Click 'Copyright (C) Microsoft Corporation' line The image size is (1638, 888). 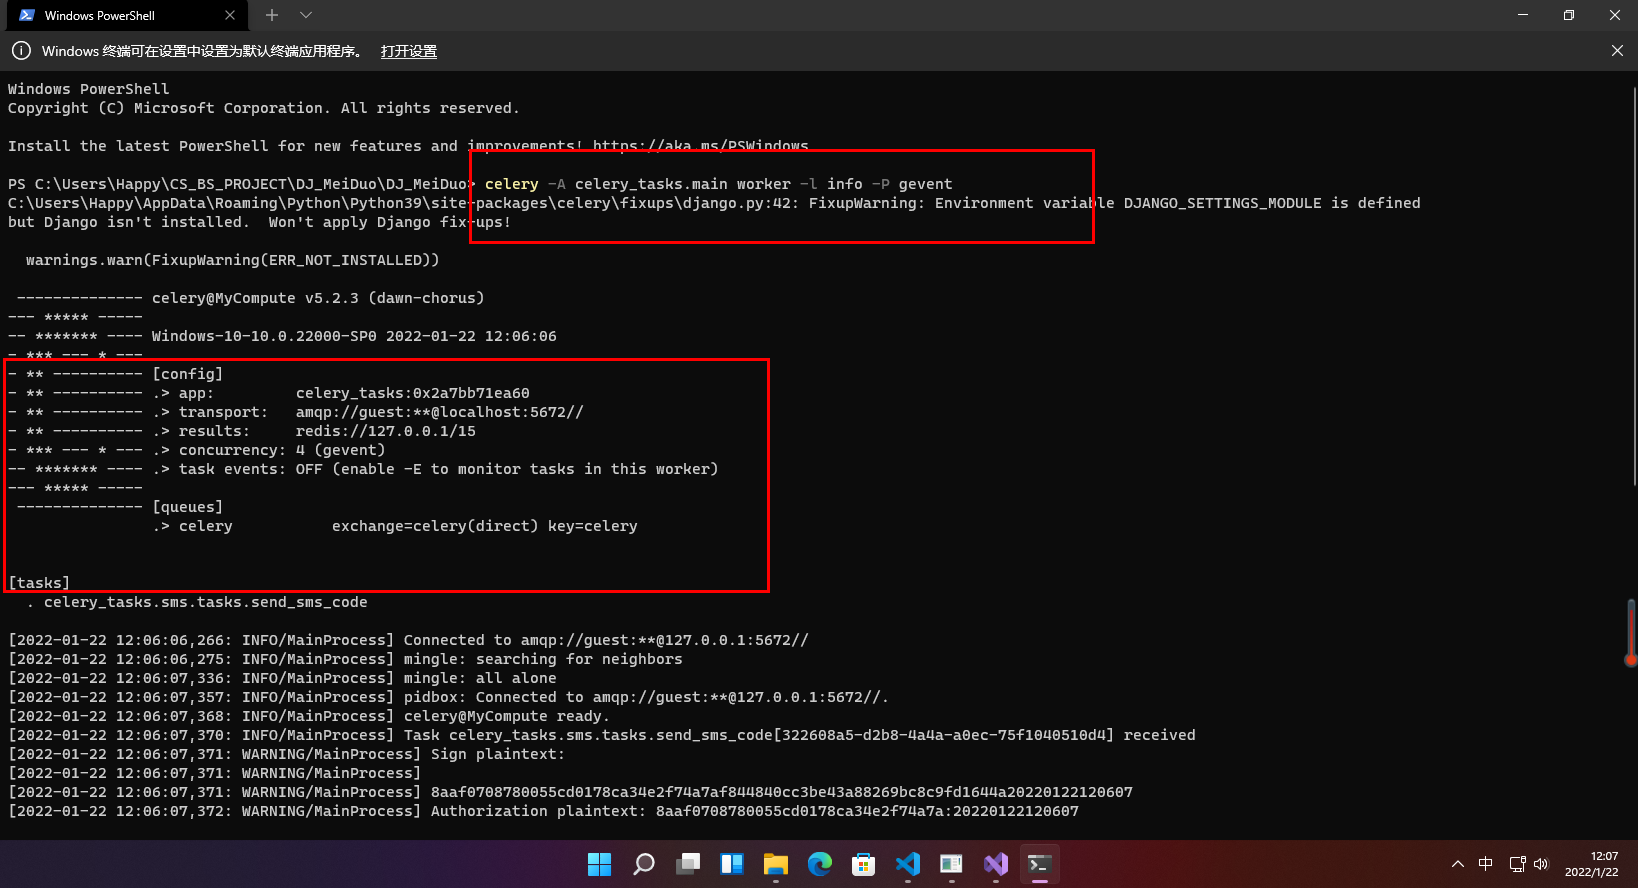tap(264, 108)
